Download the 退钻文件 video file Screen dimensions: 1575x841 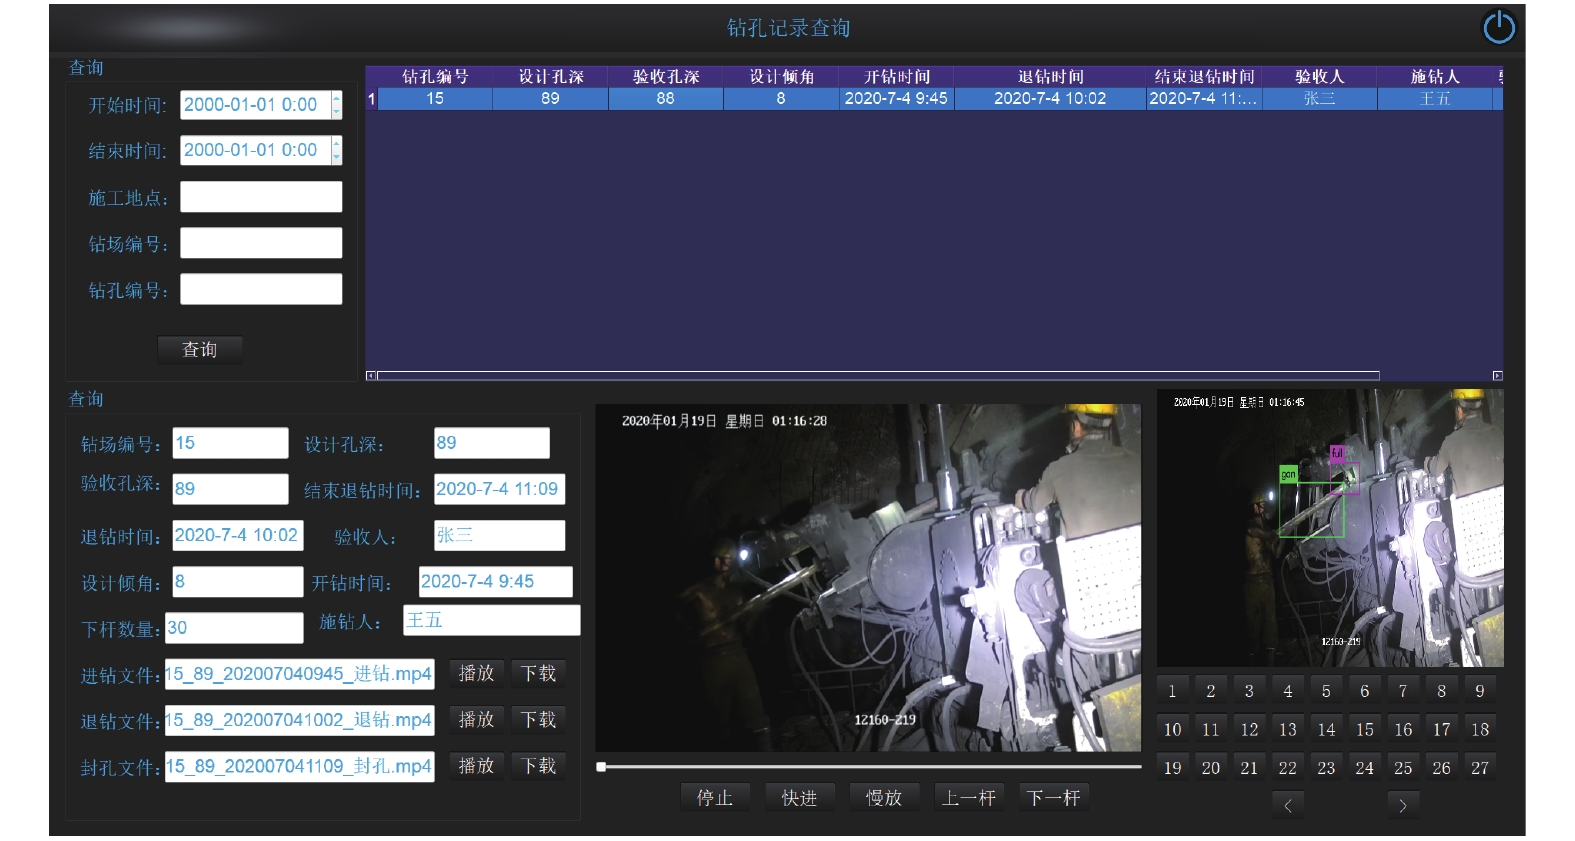(538, 720)
